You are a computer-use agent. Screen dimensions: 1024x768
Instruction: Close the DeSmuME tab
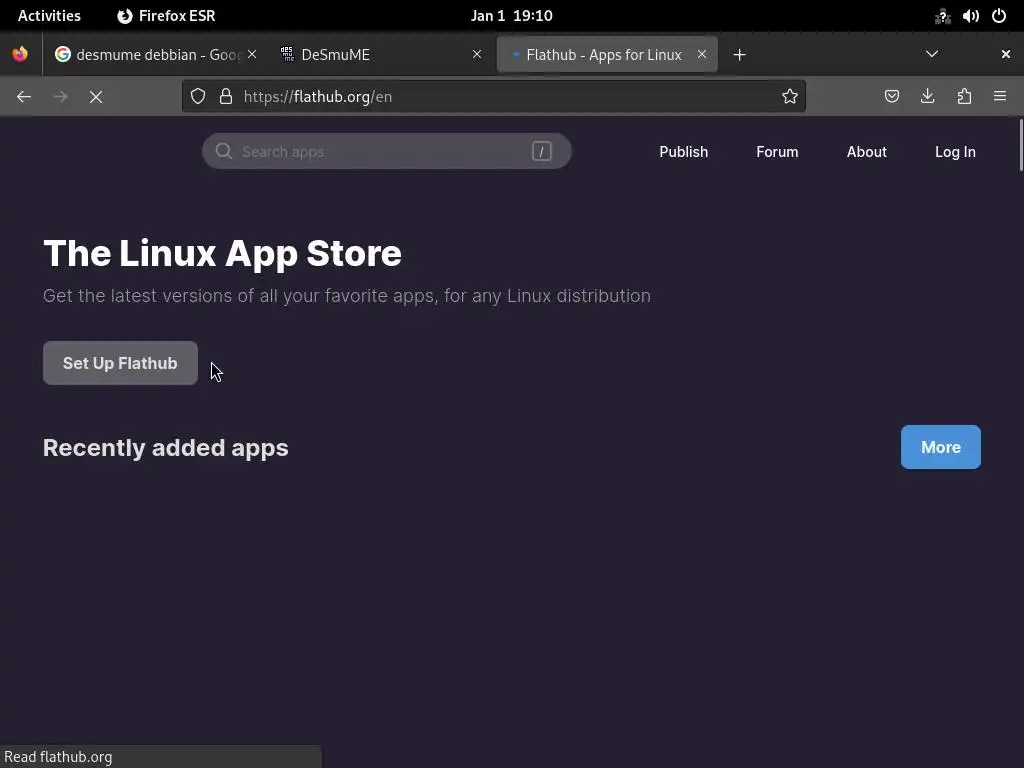tap(477, 54)
